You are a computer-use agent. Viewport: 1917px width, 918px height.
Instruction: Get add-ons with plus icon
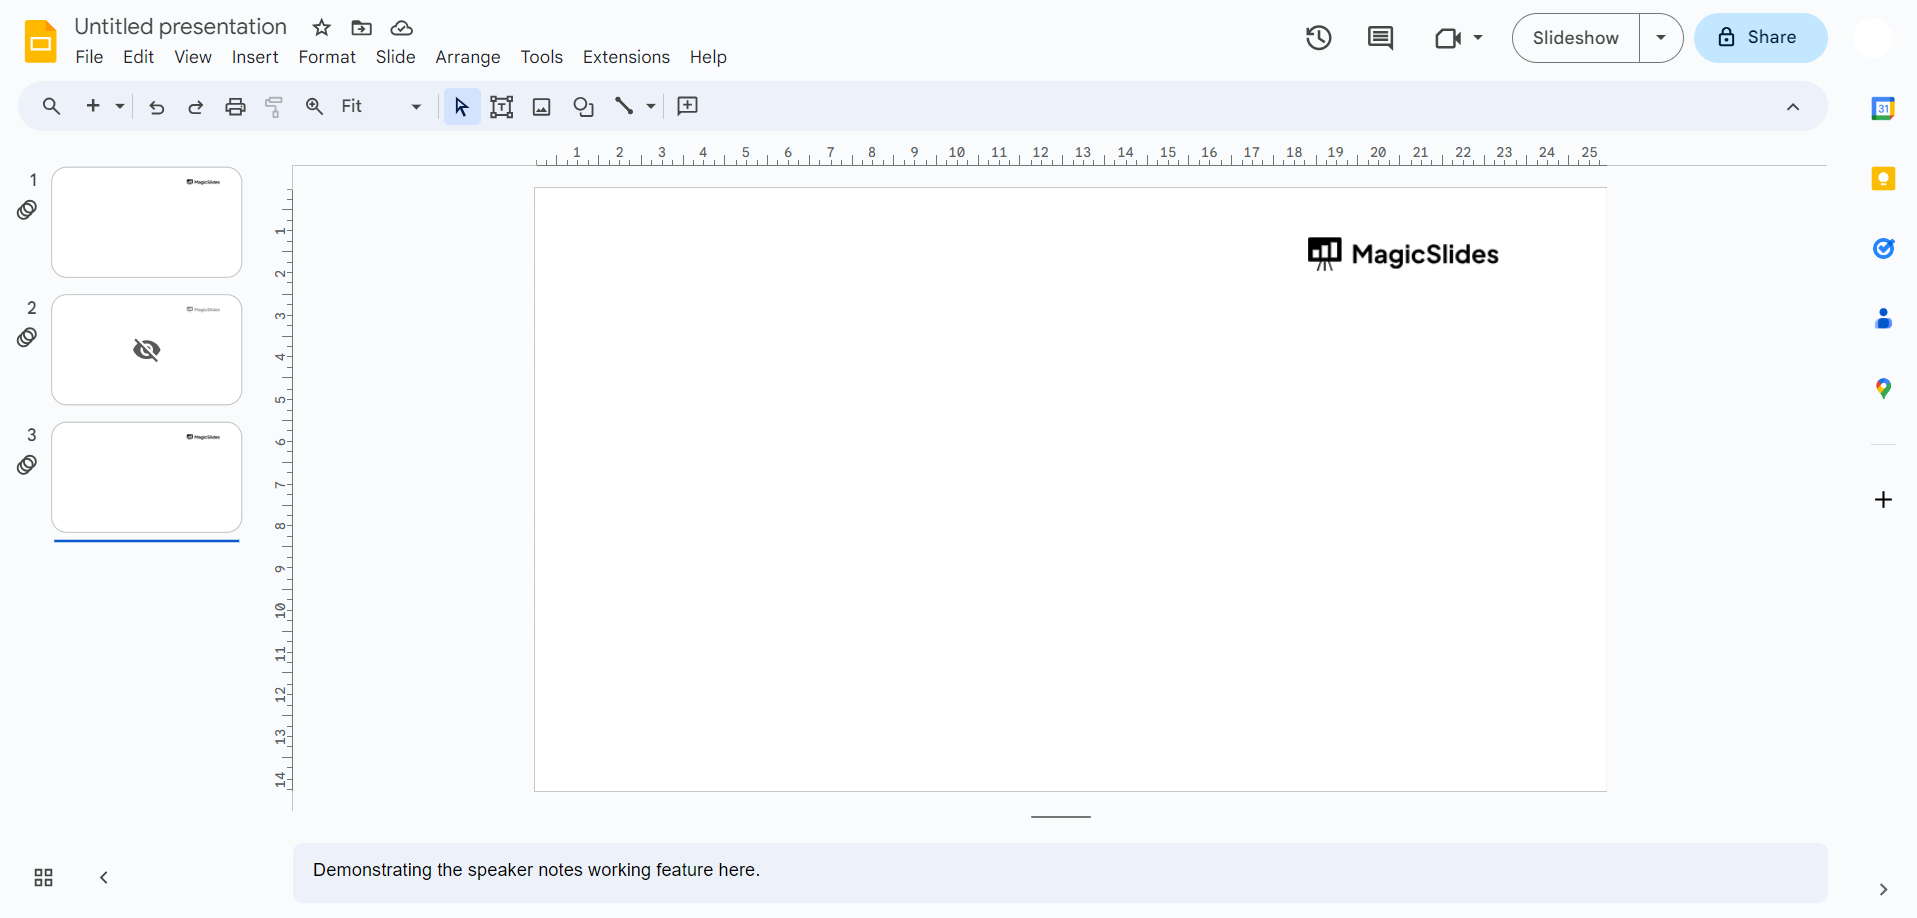pyautogui.click(x=1883, y=499)
